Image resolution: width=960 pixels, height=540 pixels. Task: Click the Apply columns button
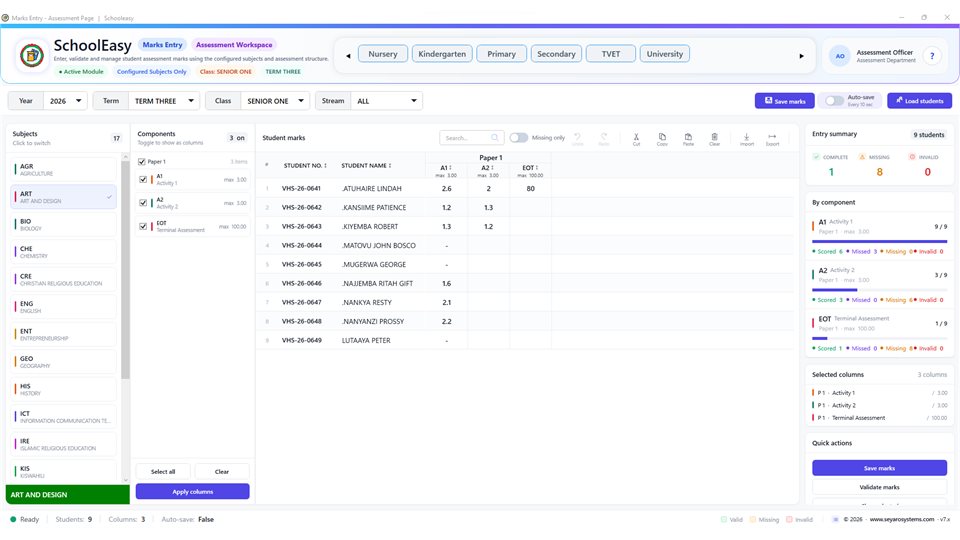pyautogui.click(x=192, y=492)
